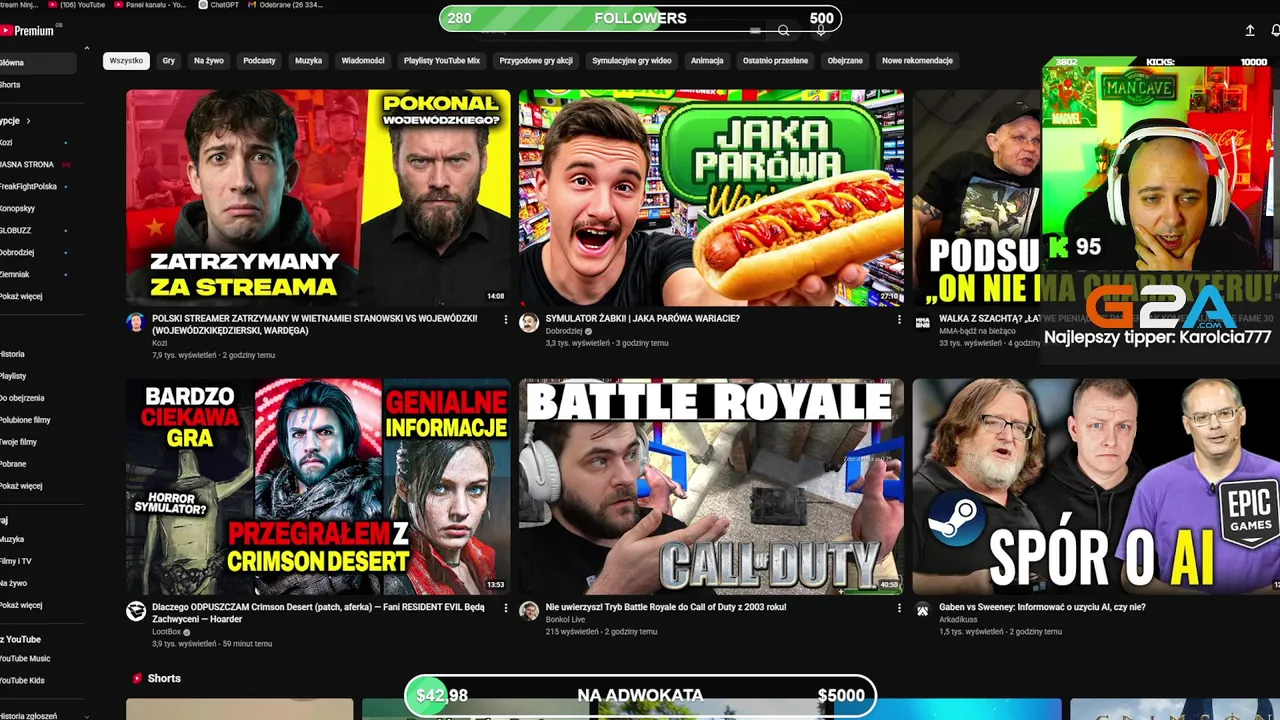The width and height of the screenshot is (1280, 720).
Task: Click the voice search microphone icon
Action: pyautogui.click(x=821, y=31)
